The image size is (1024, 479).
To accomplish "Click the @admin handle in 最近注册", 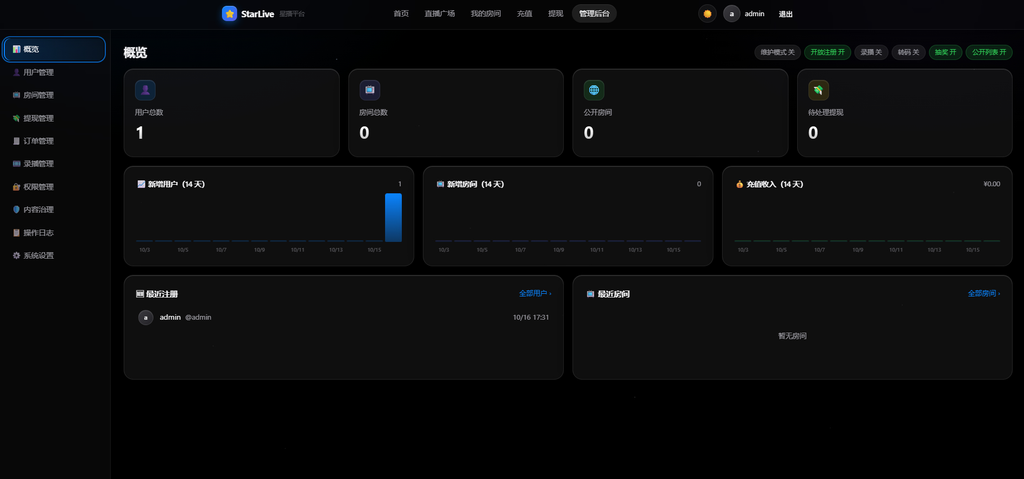I will click(198, 318).
